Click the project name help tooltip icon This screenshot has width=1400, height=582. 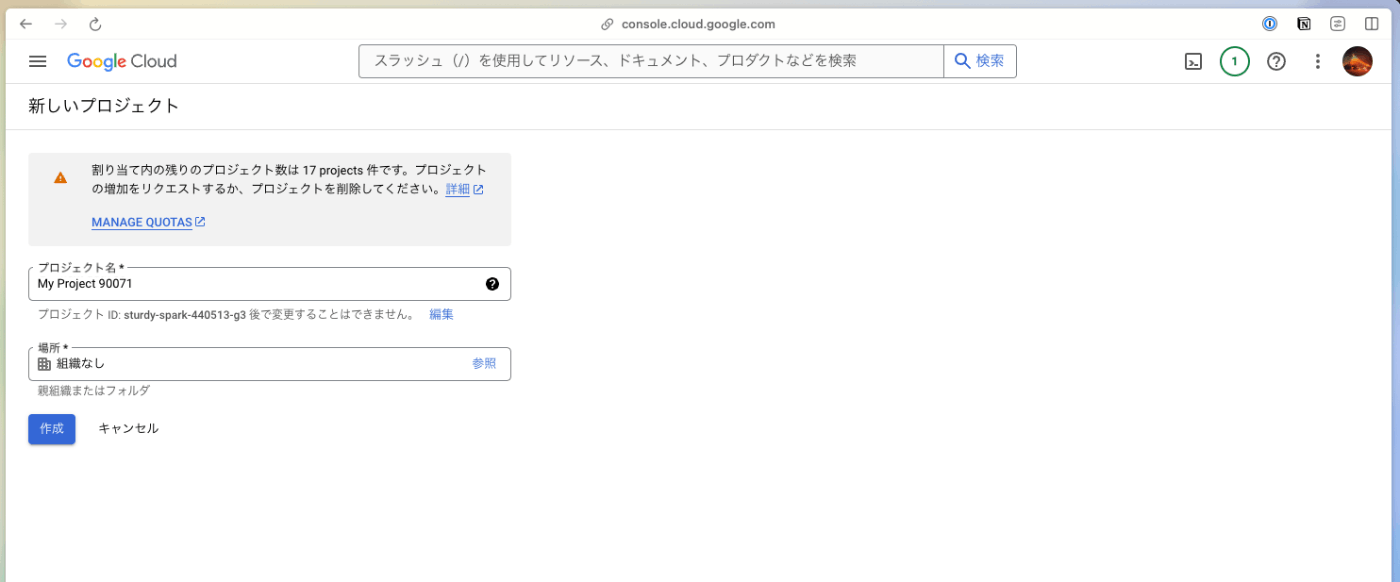(492, 284)
